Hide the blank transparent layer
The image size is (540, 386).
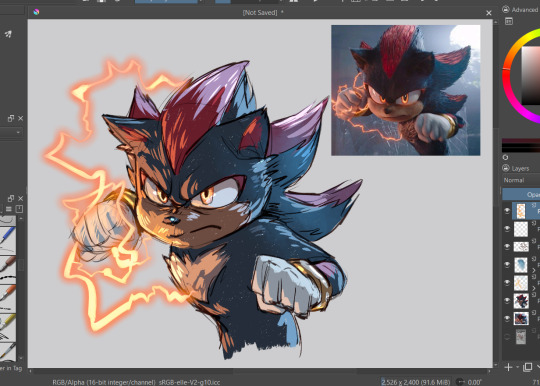[507, 229]
